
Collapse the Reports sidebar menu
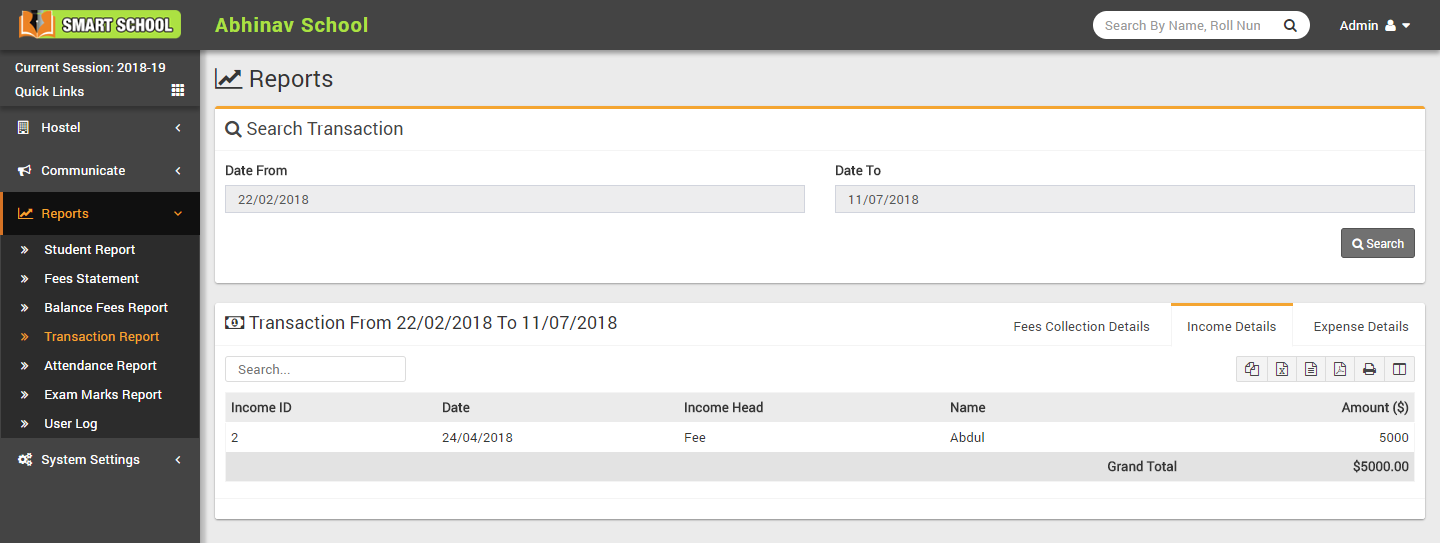click(x=100, y=214)
